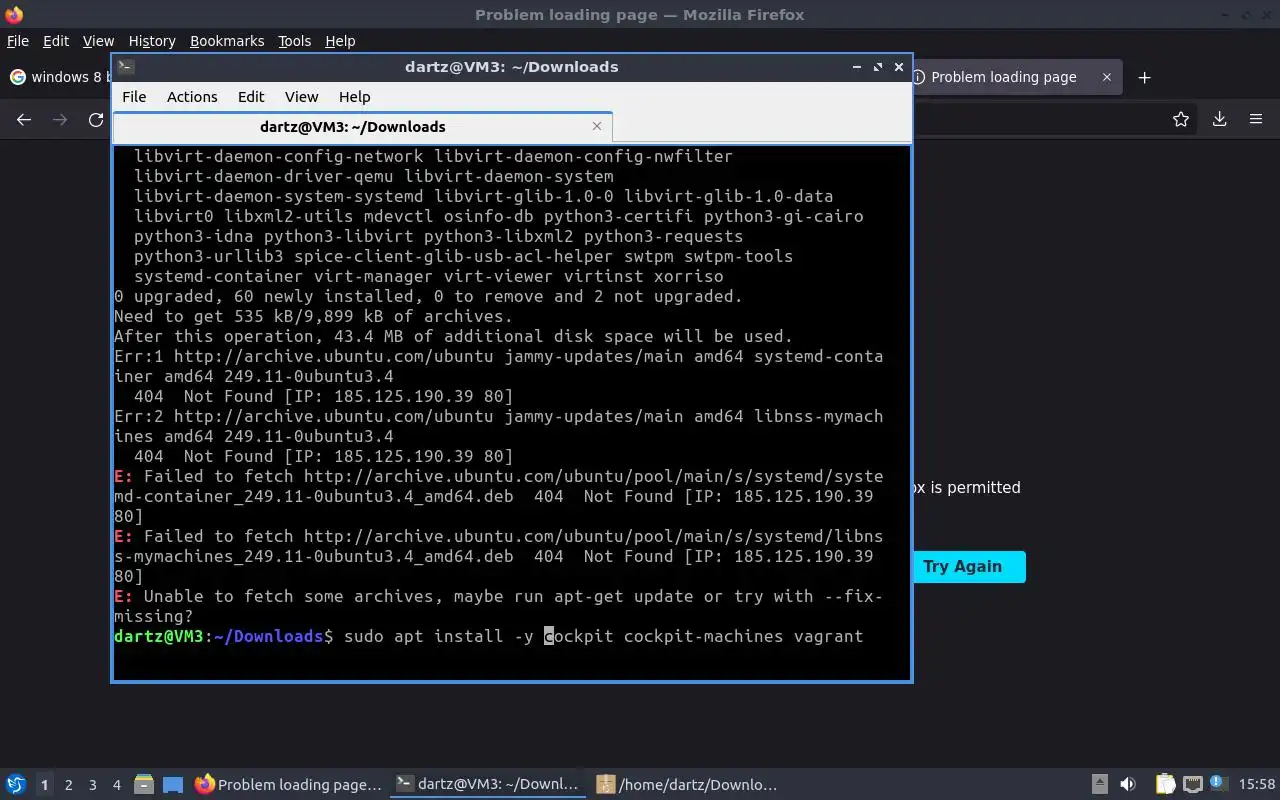Click the Firefox logo in title bar
Image resolution: width=1280 pixels, height=800 pixels.
(14, 15)
